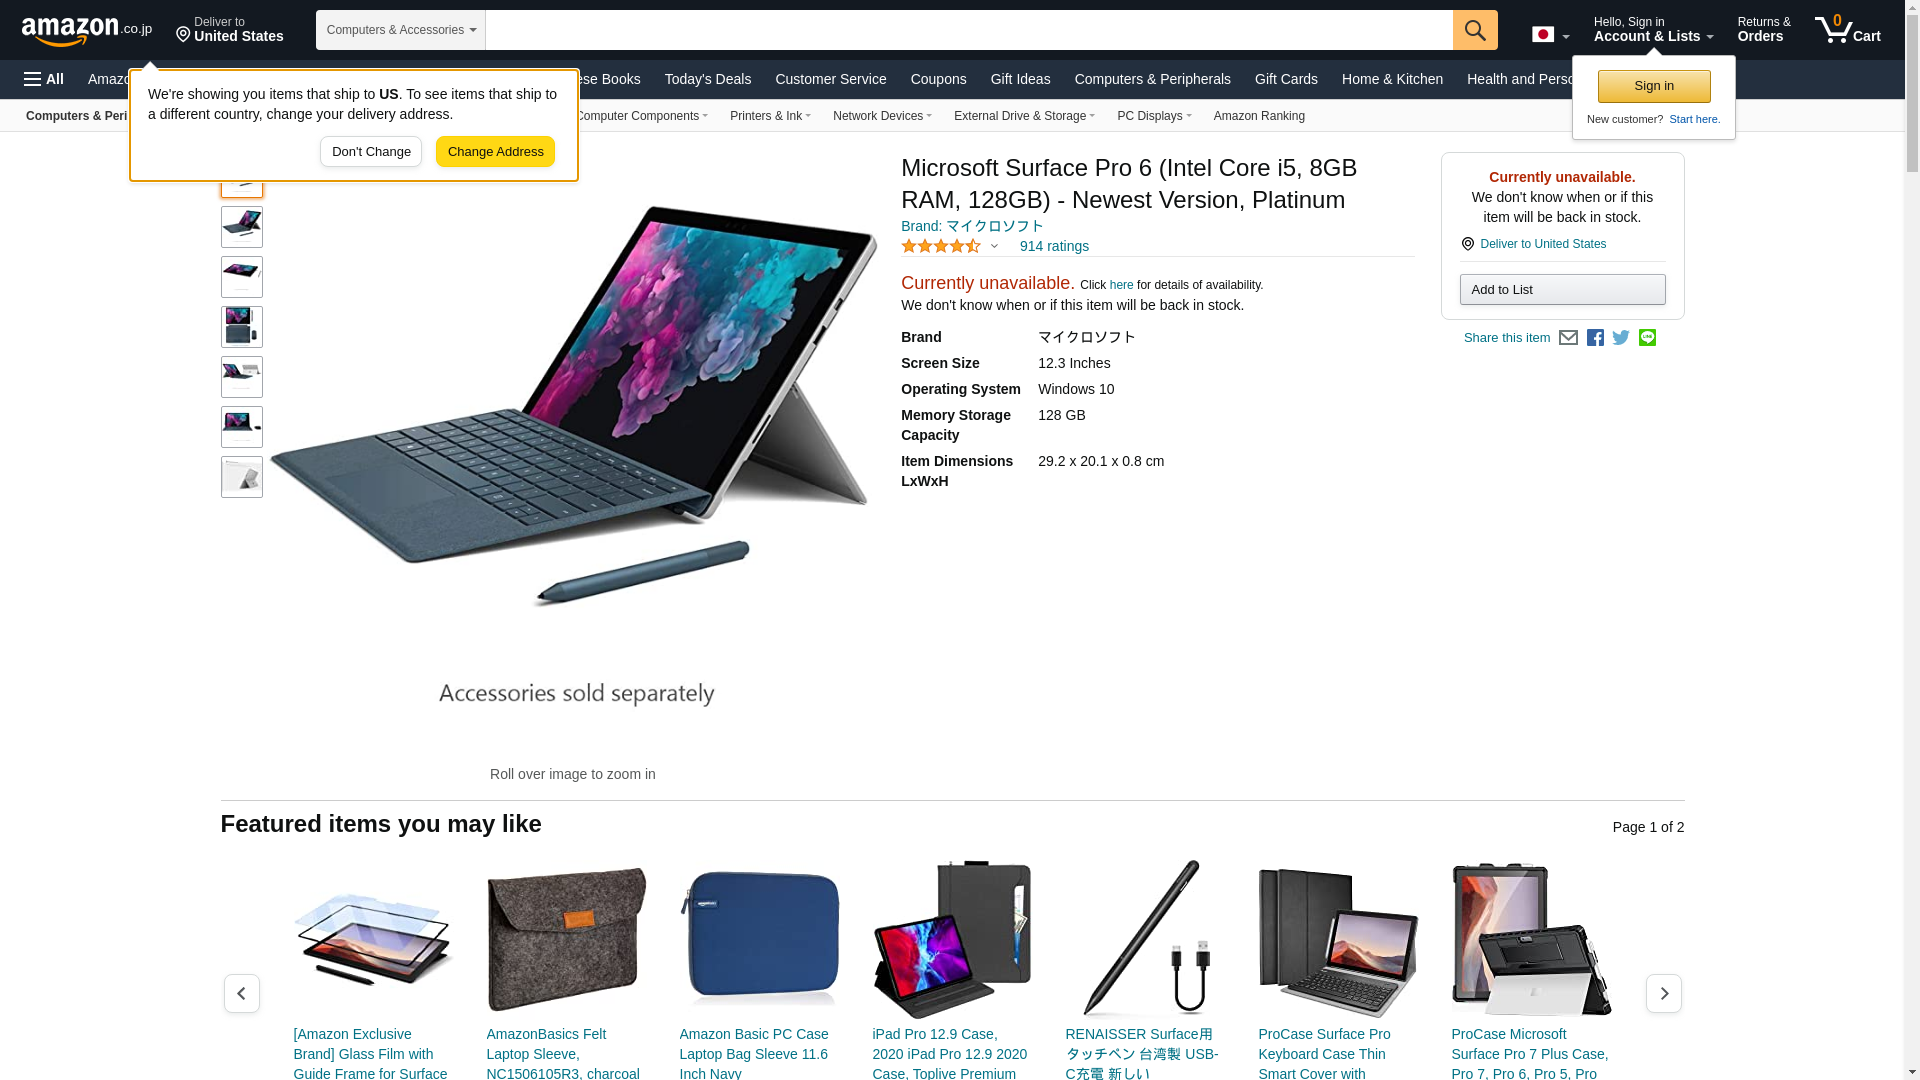Image resolution: width=1920 pixels, height=1080 pixels.
Task: Click the Change Address button
Action: 495,152
